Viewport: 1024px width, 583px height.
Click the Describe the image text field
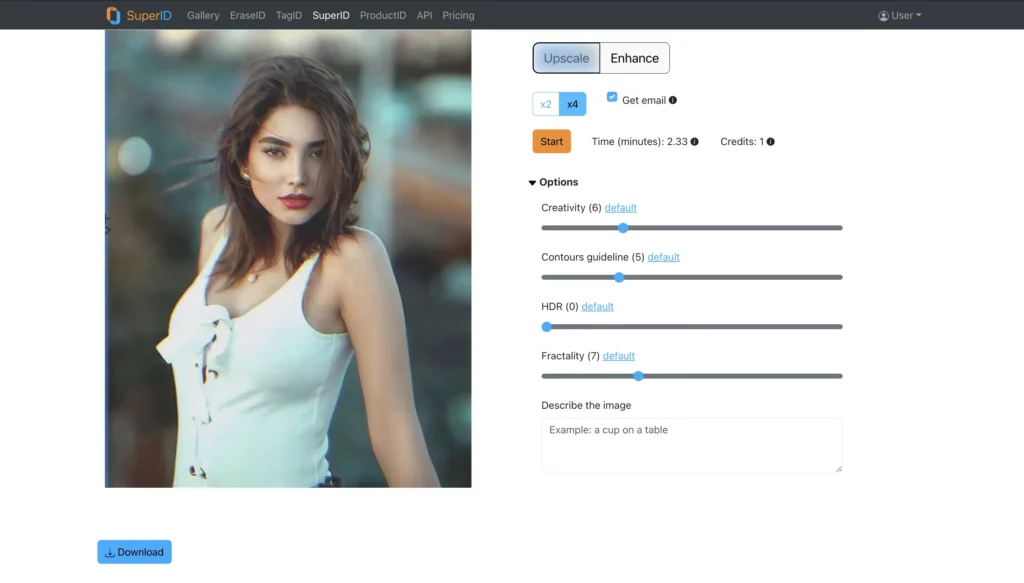pos(691,444)
